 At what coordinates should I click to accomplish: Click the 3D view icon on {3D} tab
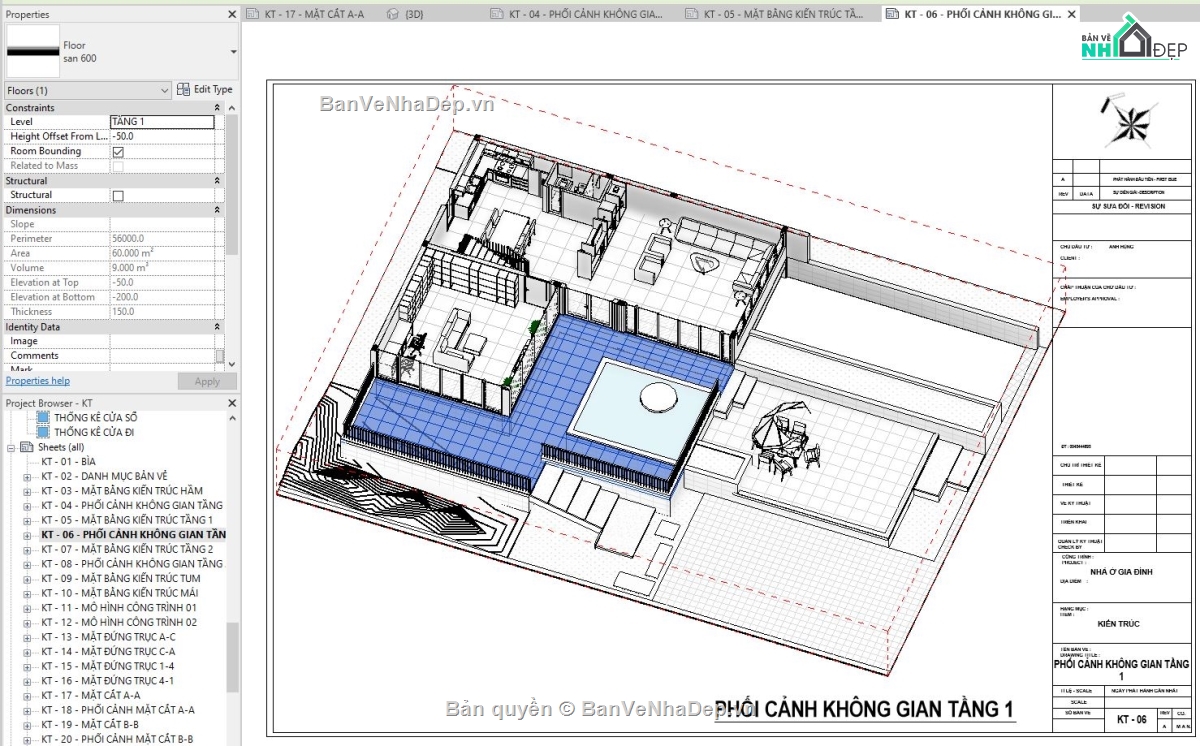tap(393, 14)
